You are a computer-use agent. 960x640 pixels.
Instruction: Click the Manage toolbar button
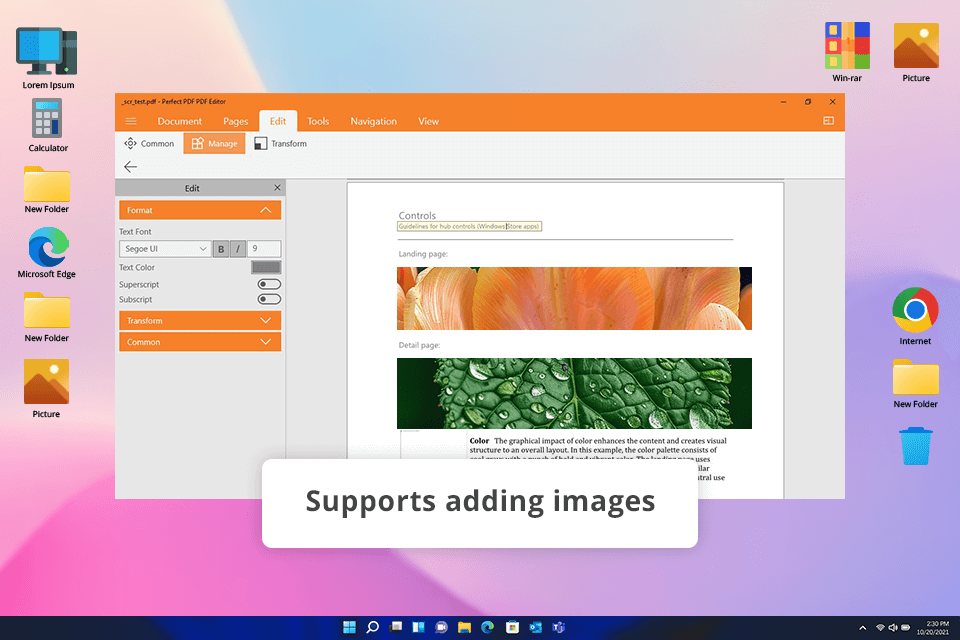(214, 143)
